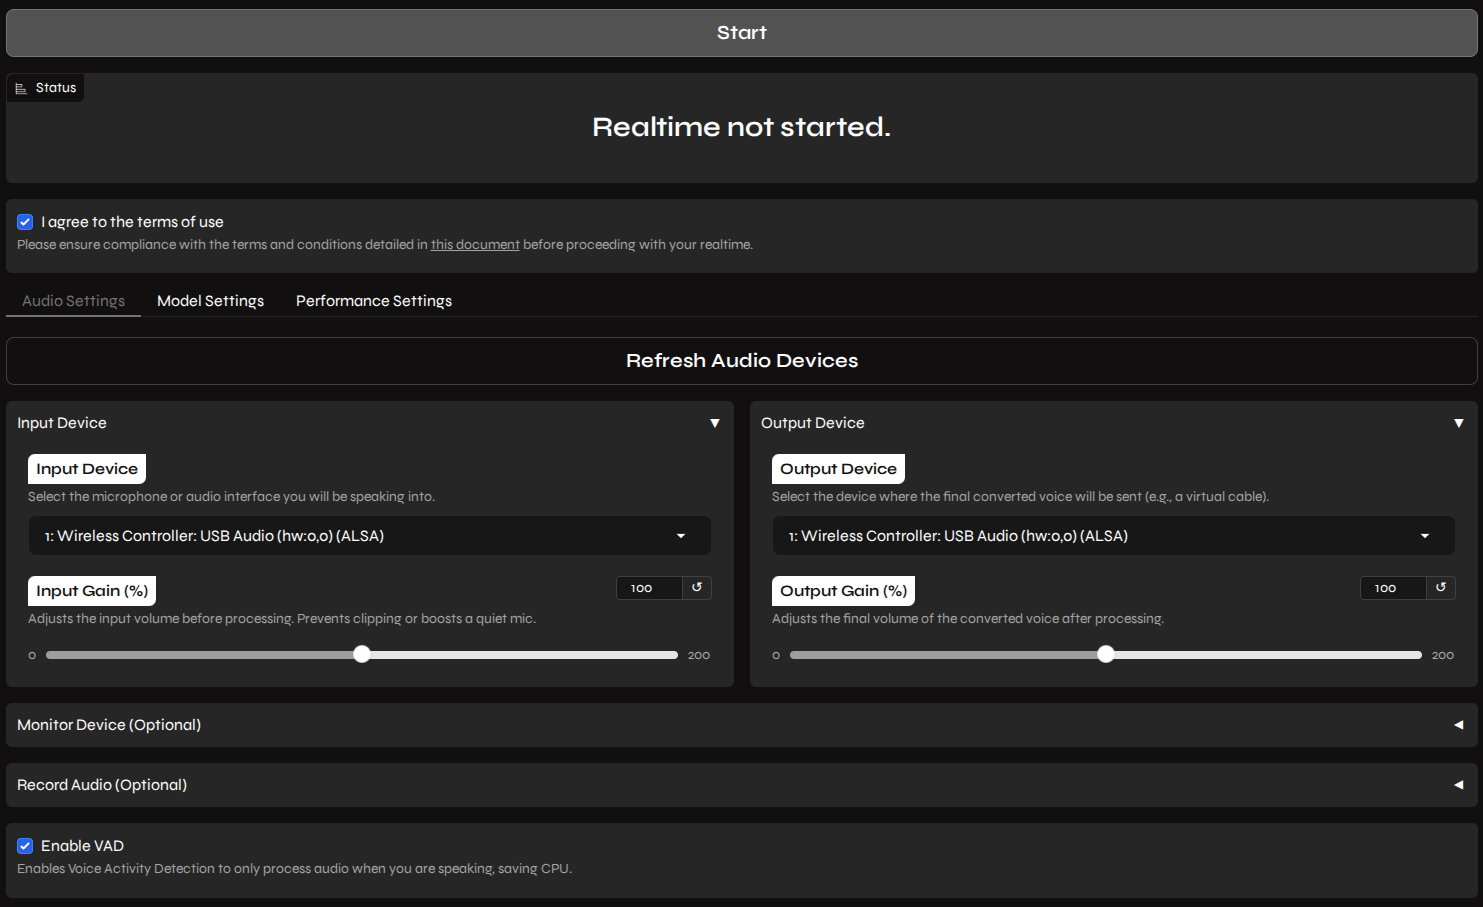Click the Status label icon
Viewport: 1483px width, 907px height.
click(x=21, y=88)
